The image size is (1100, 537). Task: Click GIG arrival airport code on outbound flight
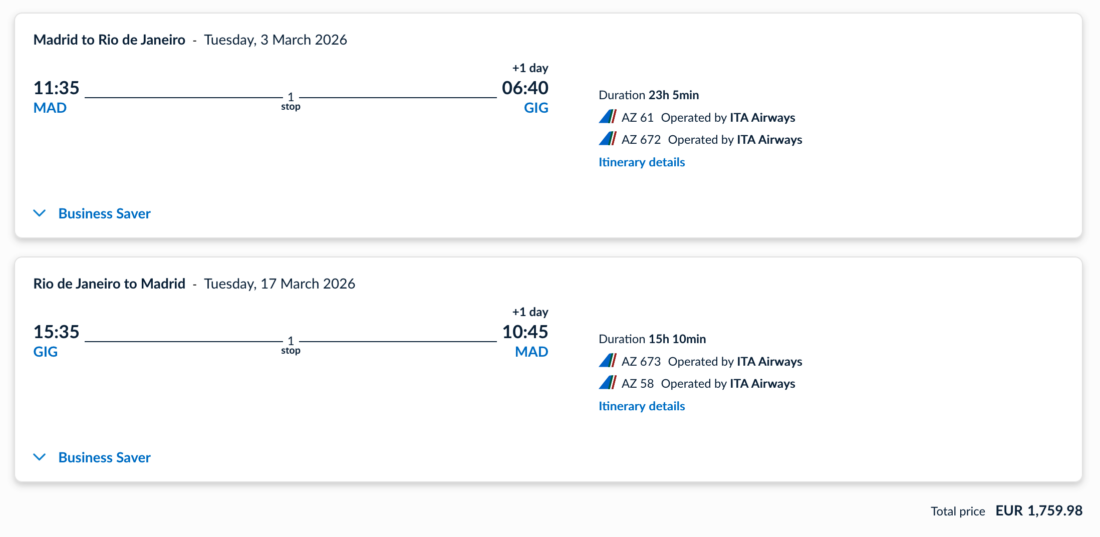tap(536, 108)
